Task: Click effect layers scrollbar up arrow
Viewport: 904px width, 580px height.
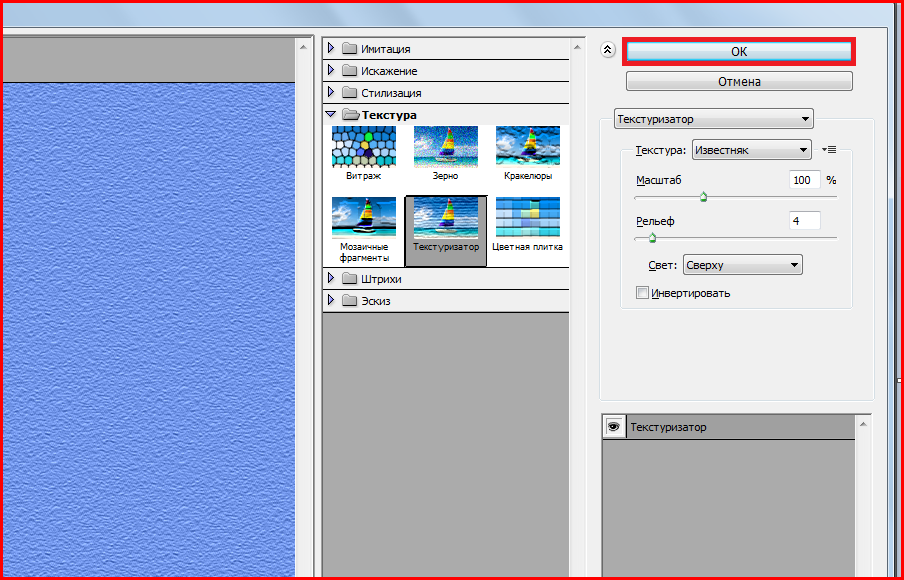Action: [863, 424]
